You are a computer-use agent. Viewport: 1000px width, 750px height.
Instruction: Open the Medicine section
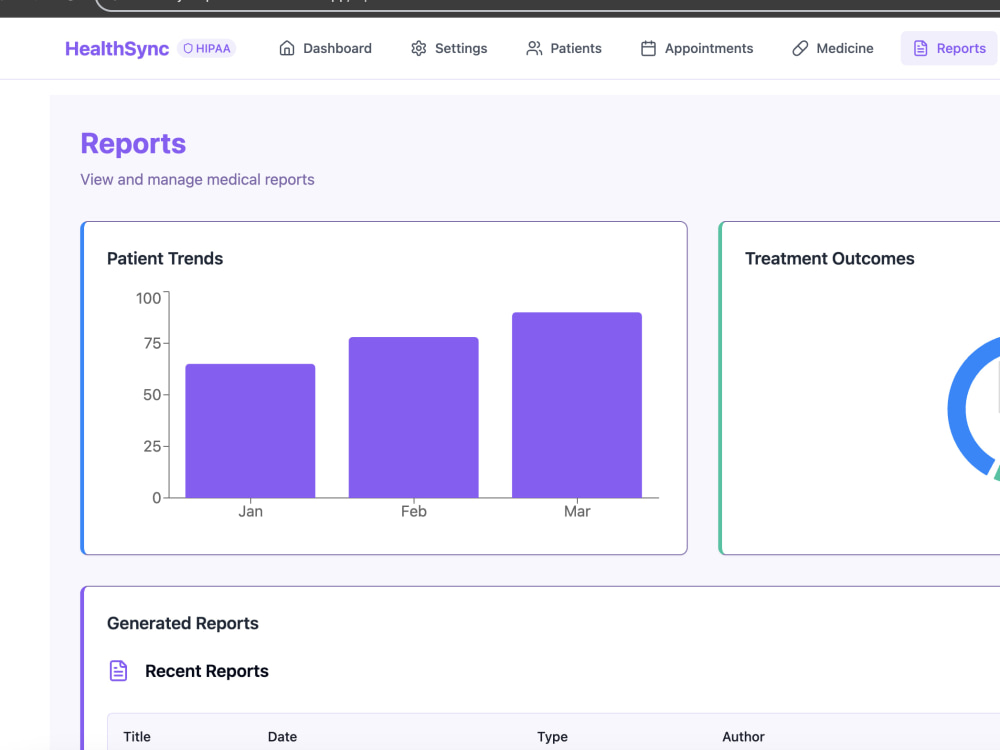pos(832,48)
